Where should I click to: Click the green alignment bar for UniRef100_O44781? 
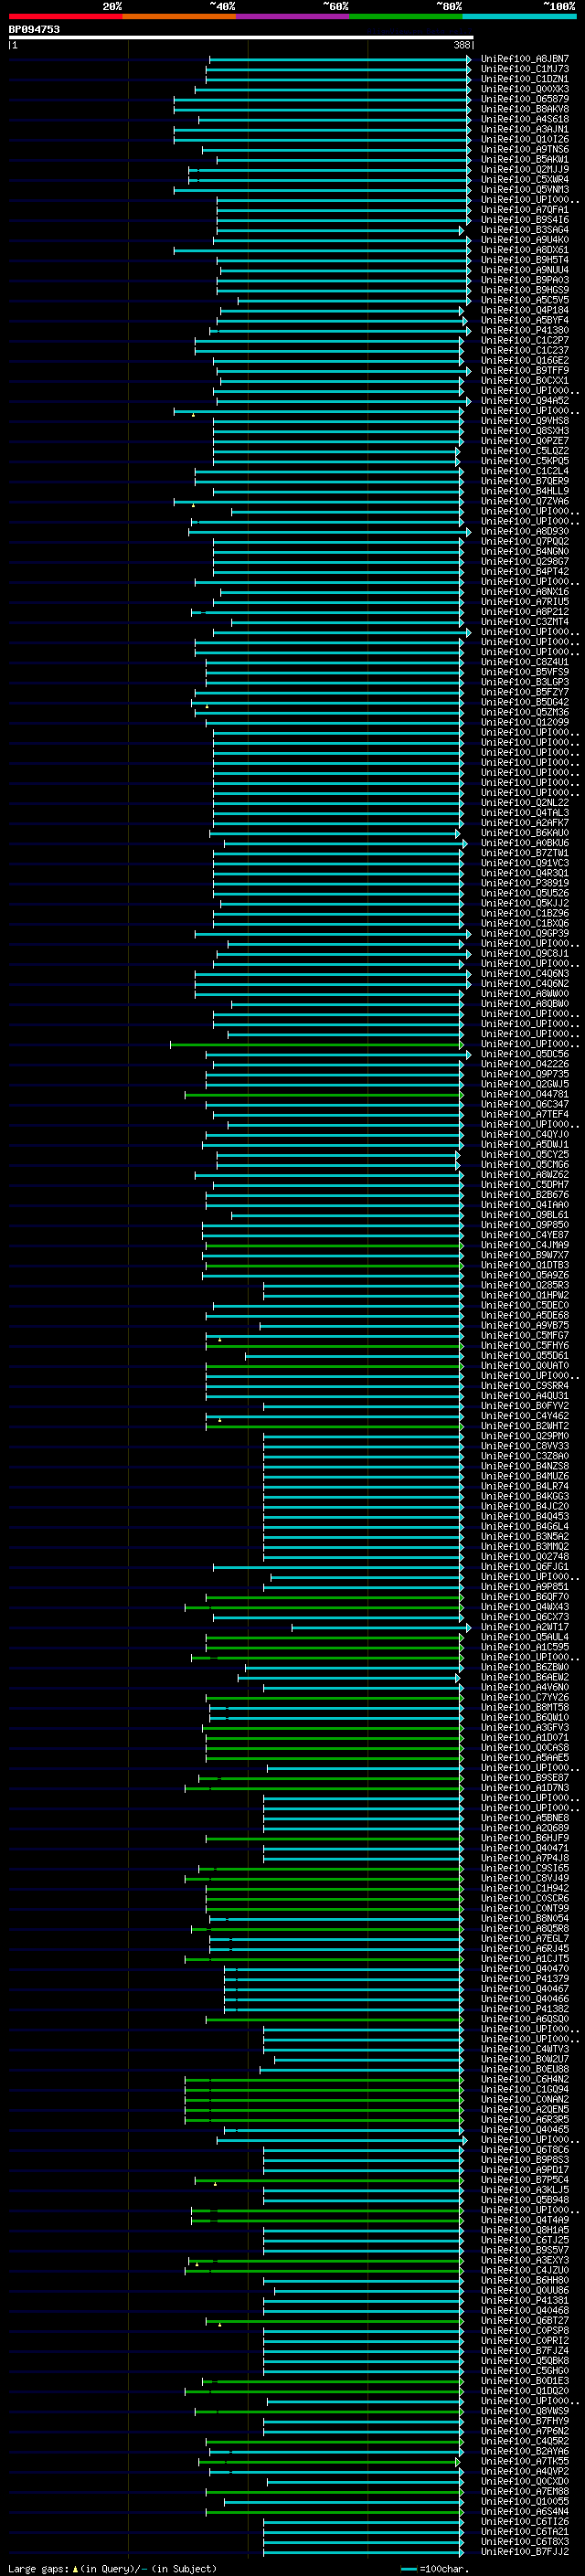(x=324, y=1094)
